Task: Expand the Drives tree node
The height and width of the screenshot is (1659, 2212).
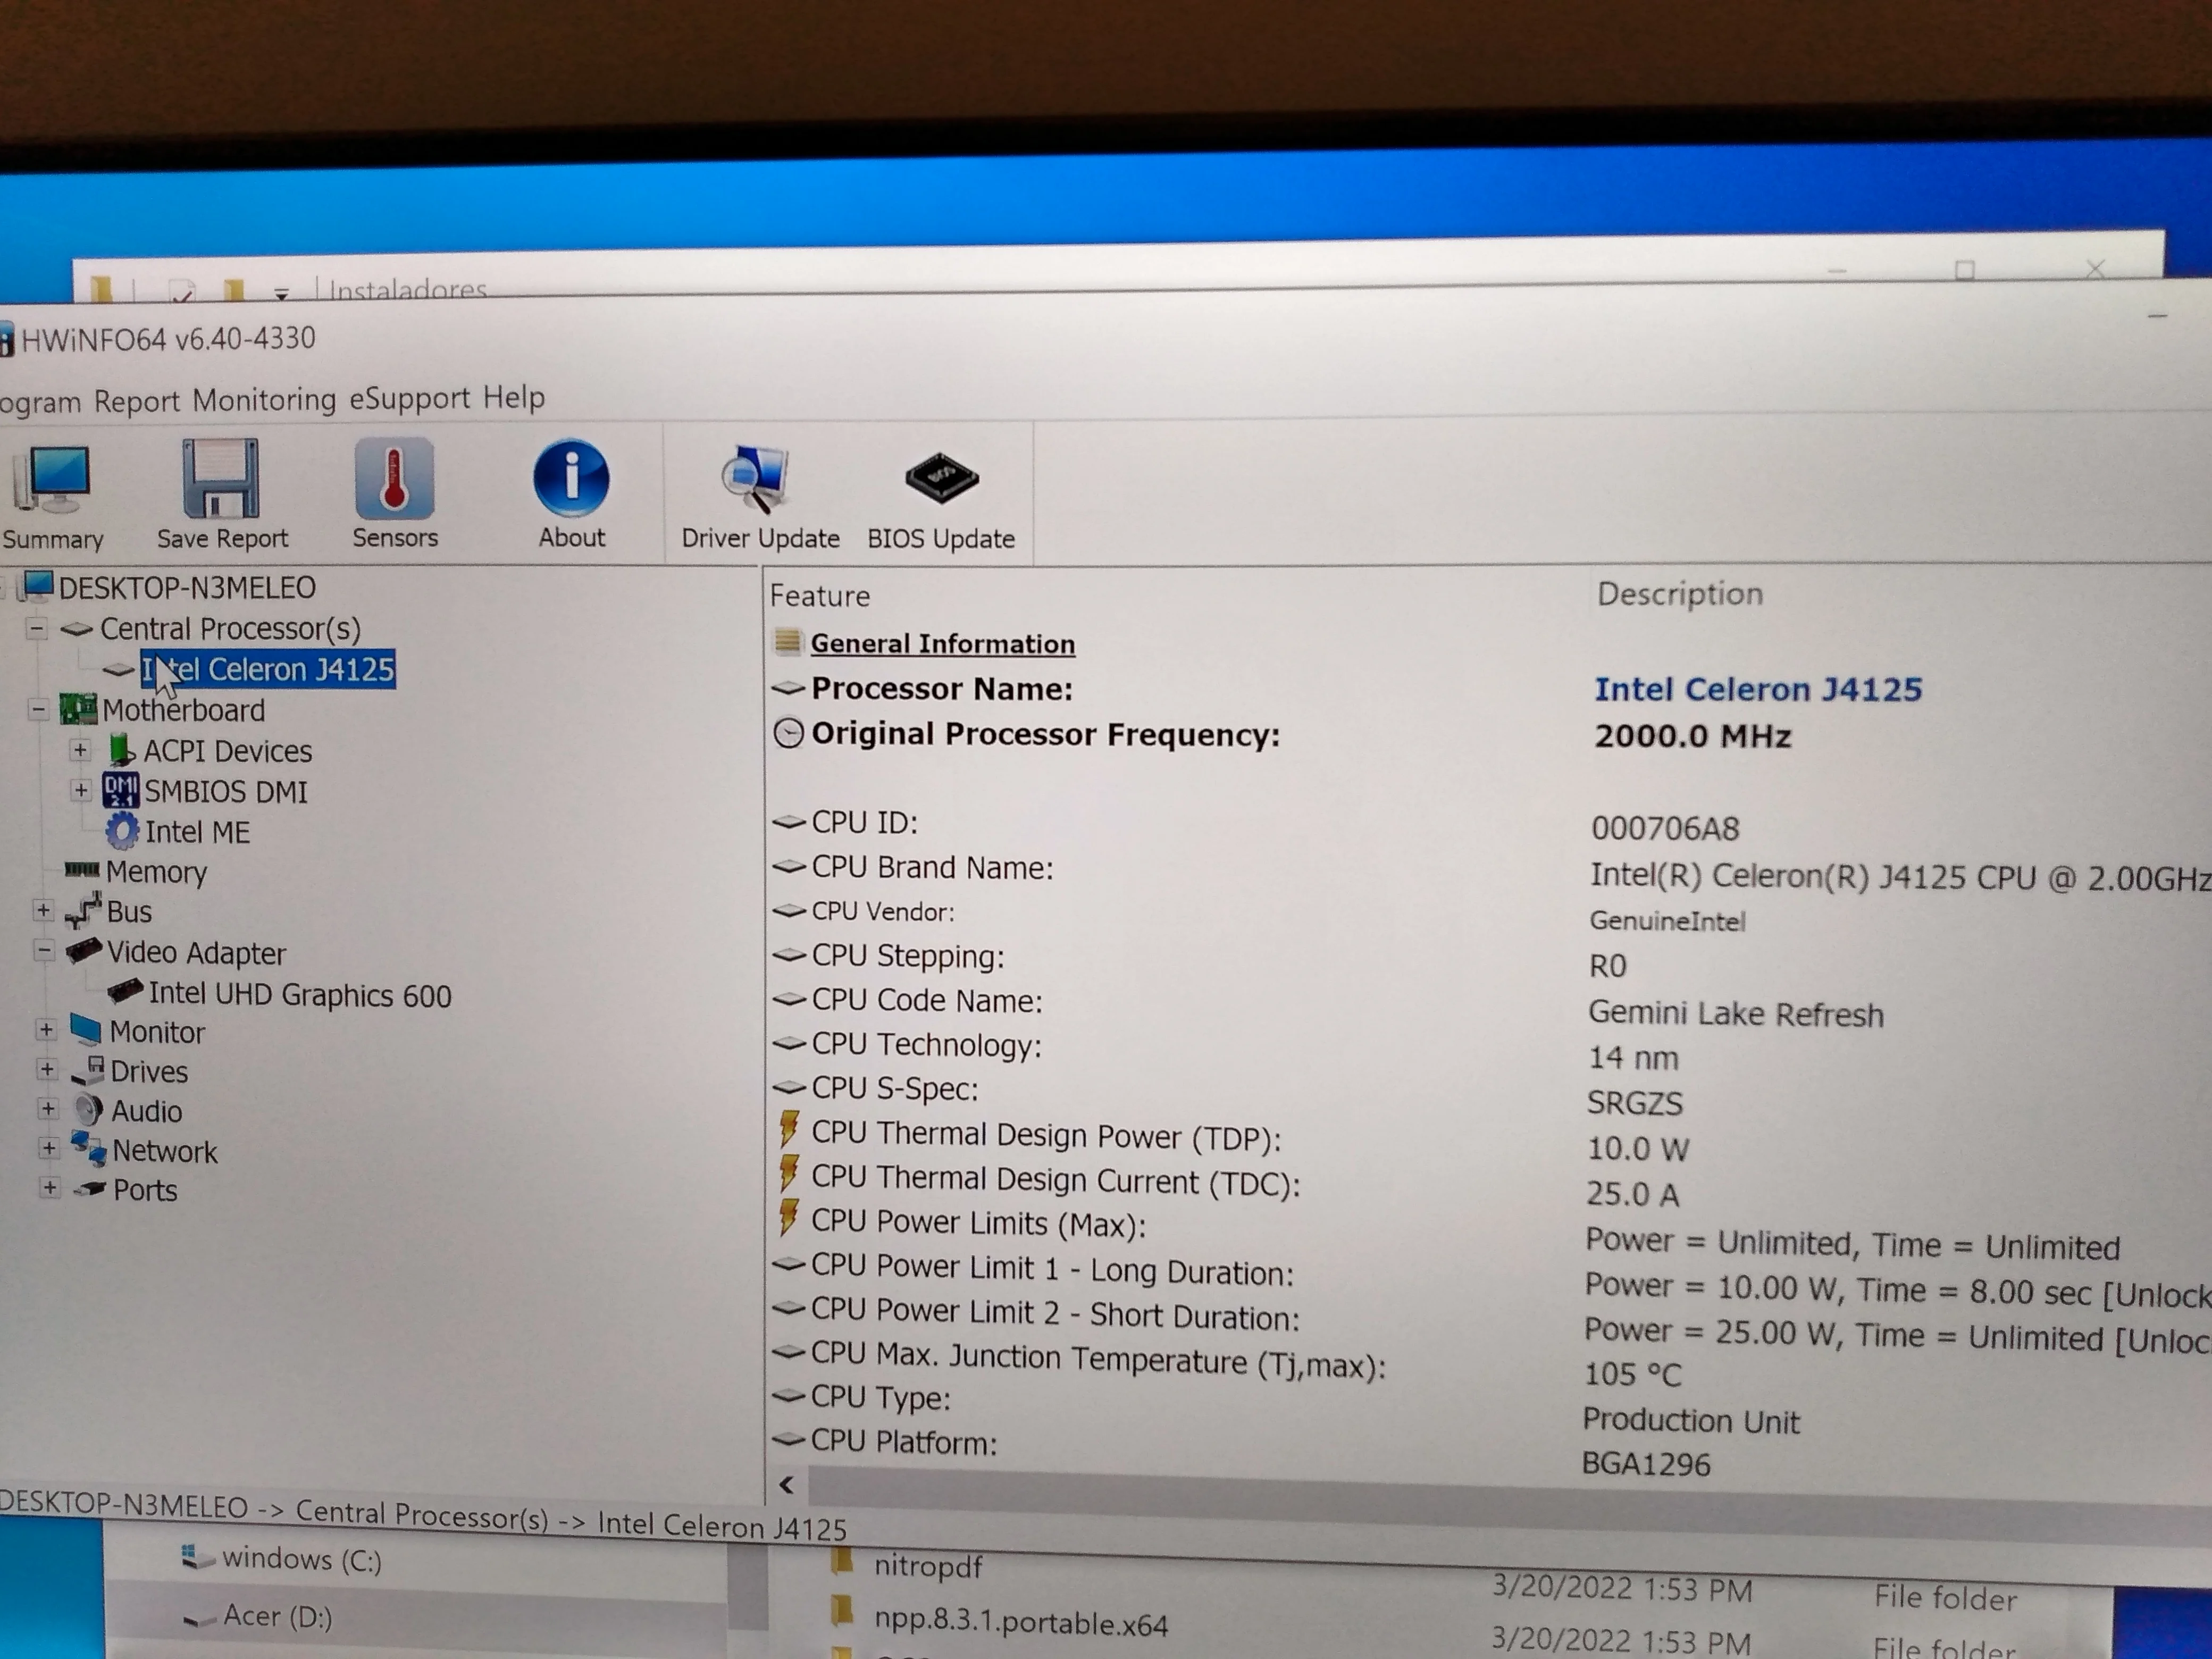Action: (x=47, y=1069)
